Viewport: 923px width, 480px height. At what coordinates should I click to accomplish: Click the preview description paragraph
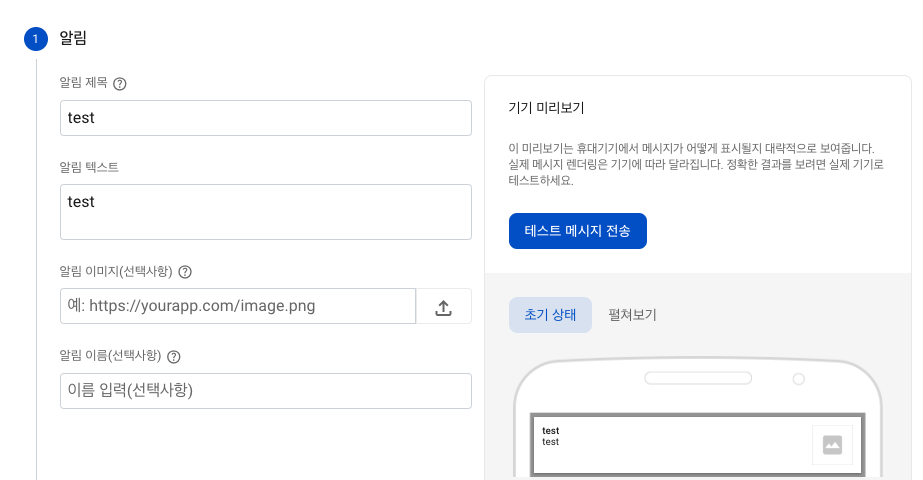click(x=696, y=164)
